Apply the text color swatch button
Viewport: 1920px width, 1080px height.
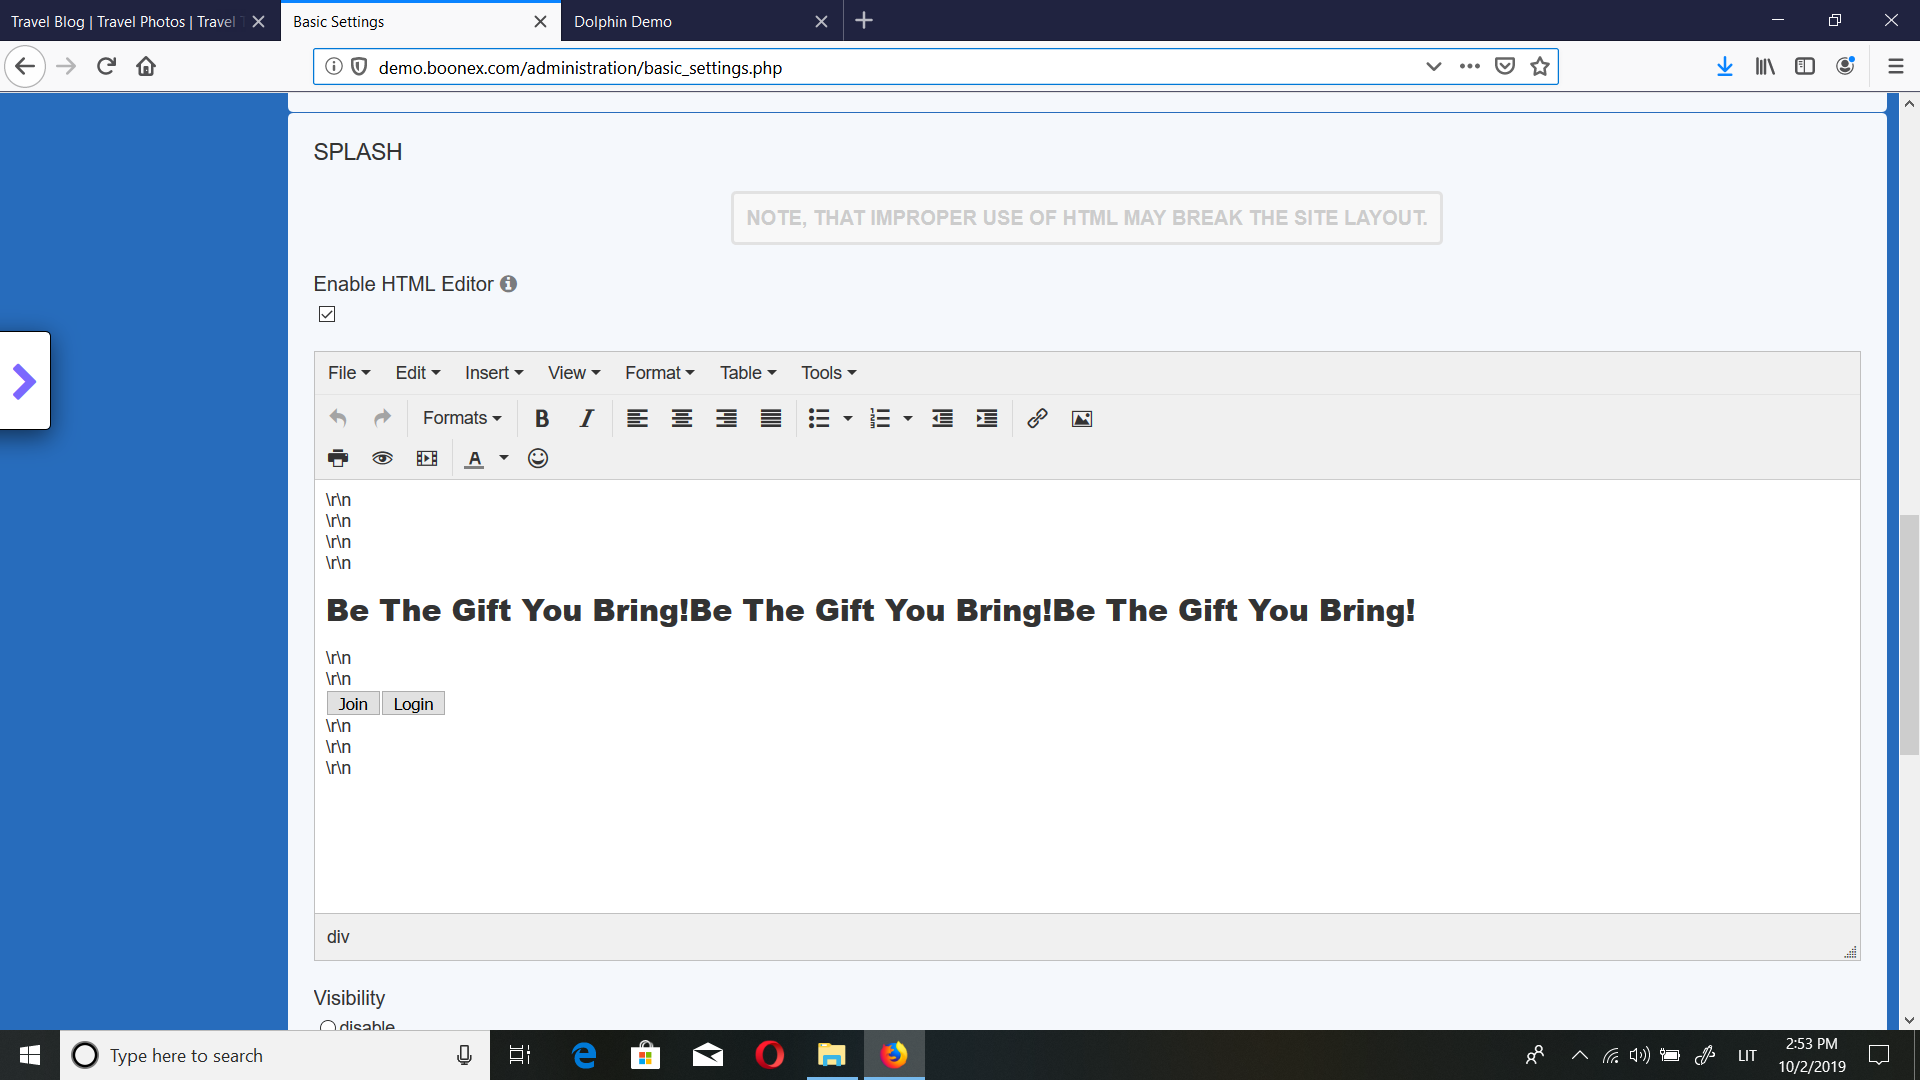475,458
